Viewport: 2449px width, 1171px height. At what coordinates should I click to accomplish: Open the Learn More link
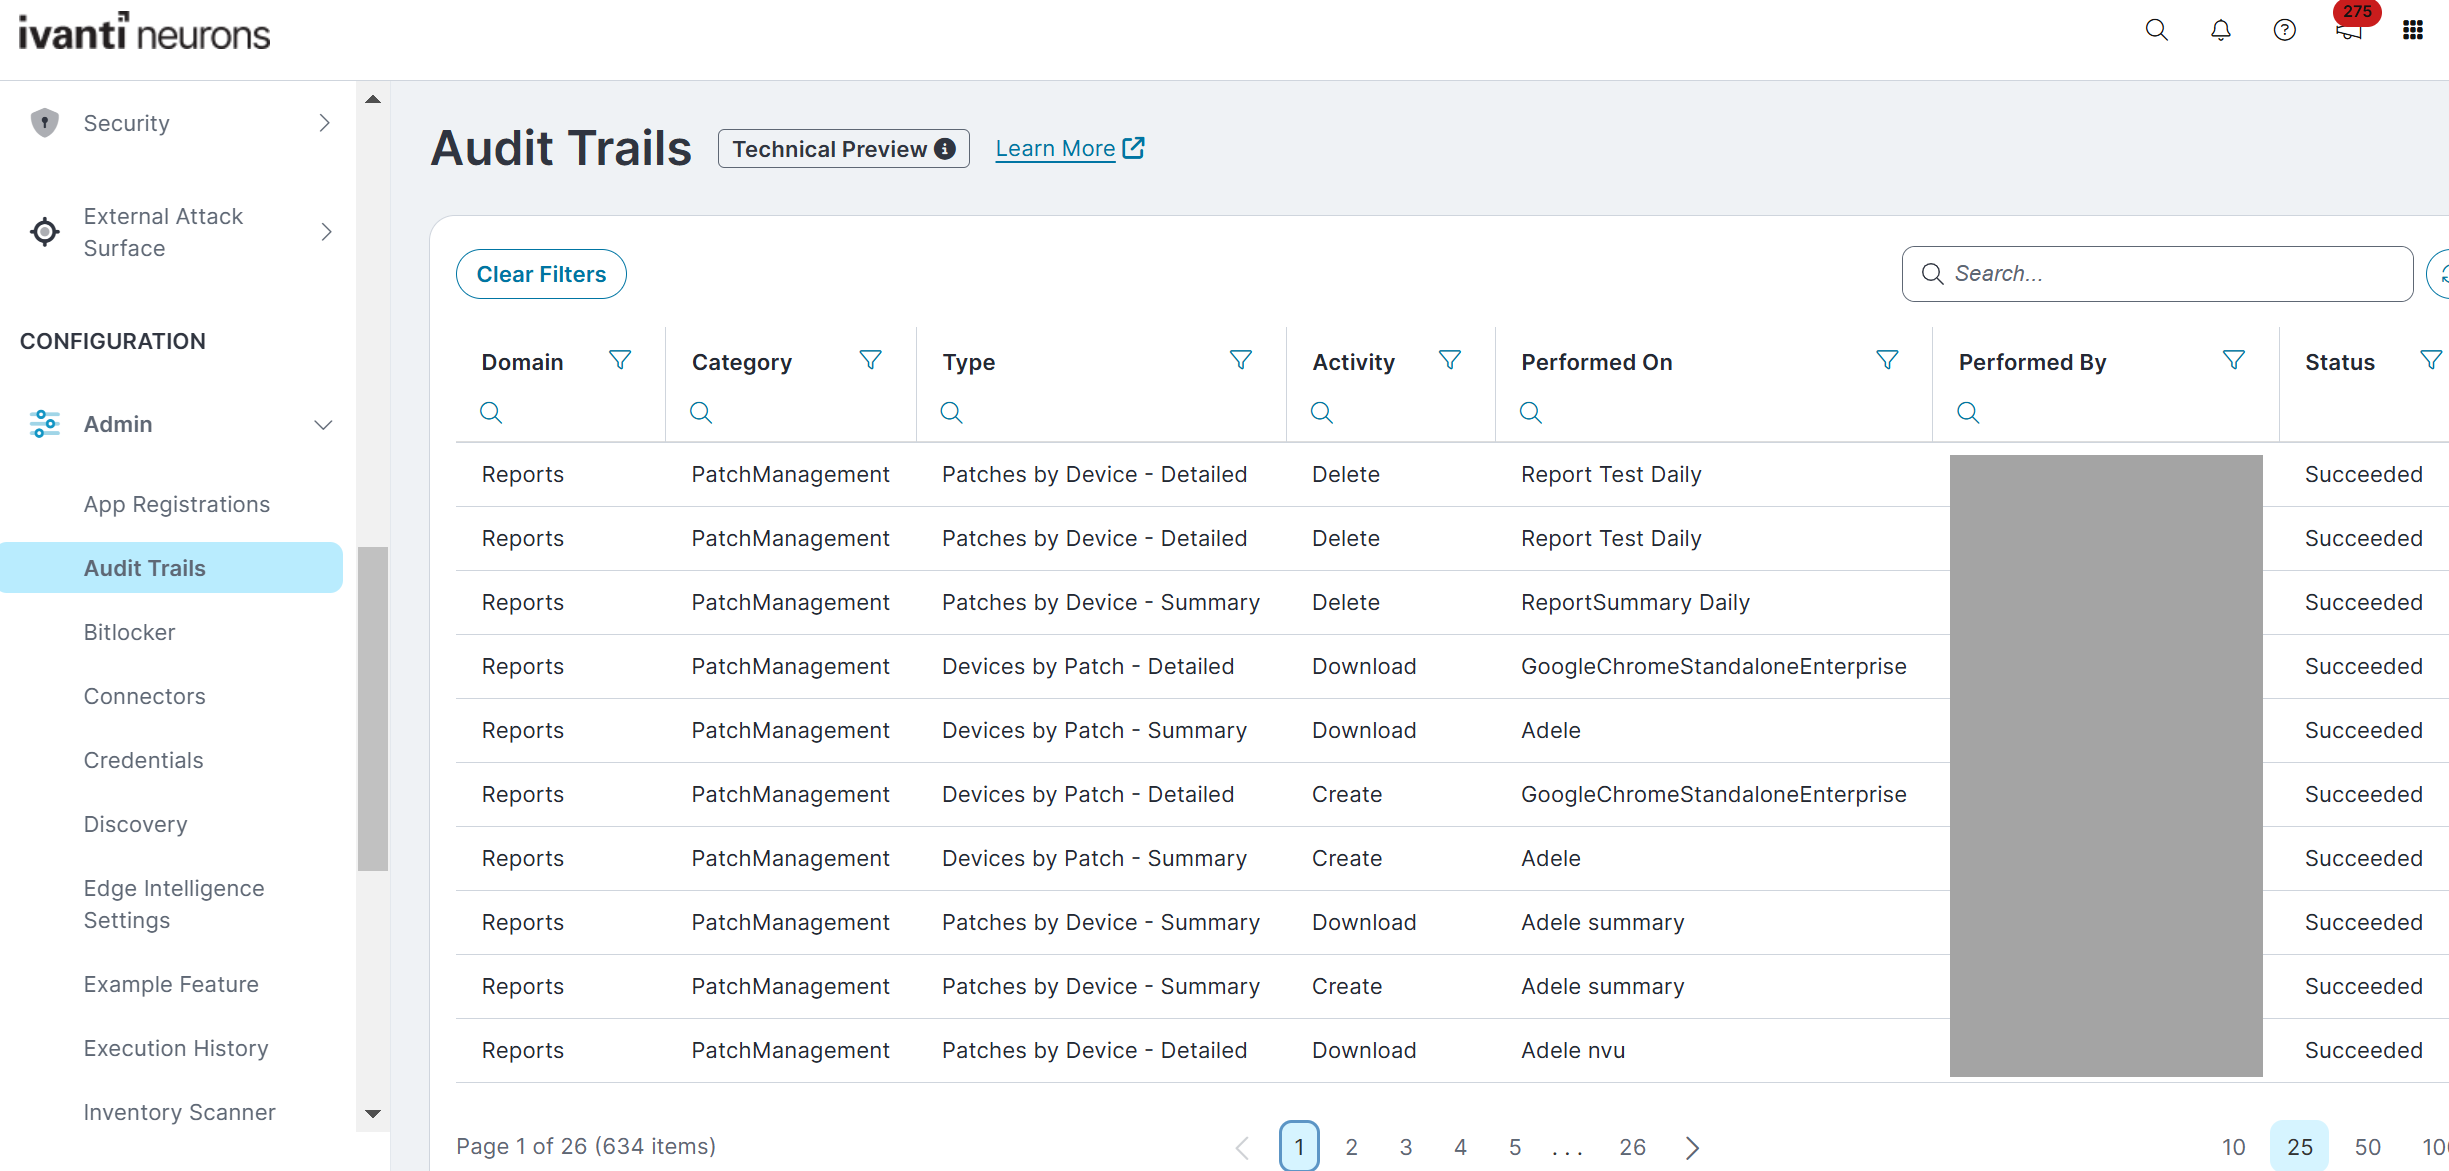coord(1069,148)
